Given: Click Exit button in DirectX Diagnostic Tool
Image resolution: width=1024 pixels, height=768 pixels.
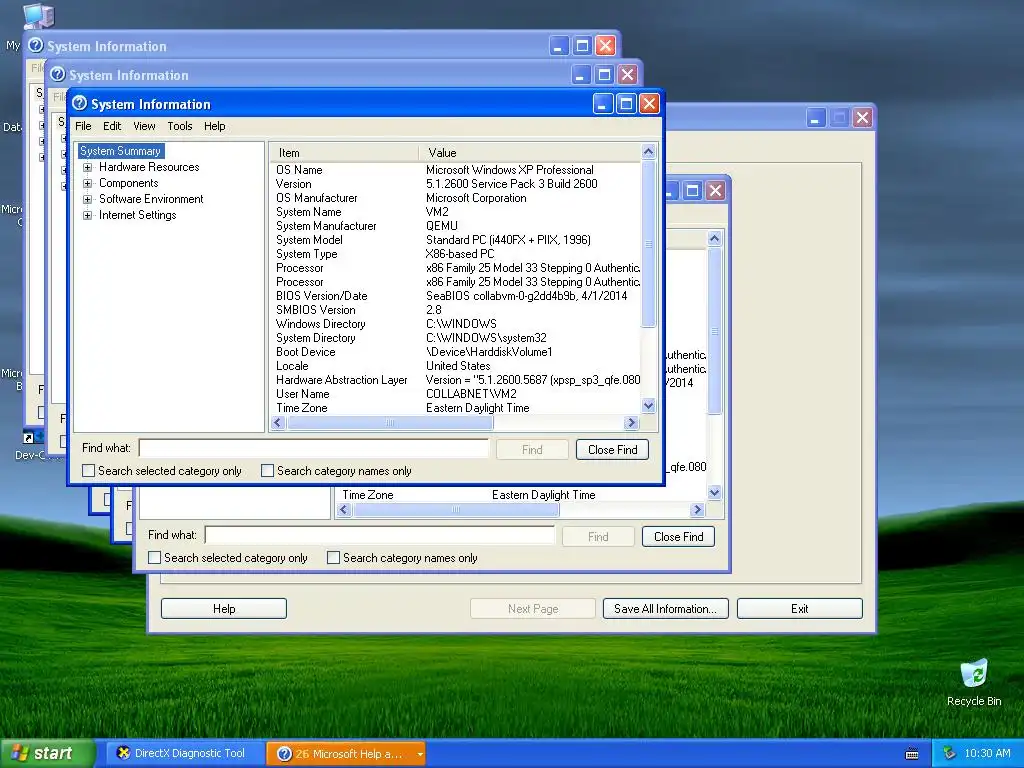Looking at the screenshot, I should pos(799,609).
